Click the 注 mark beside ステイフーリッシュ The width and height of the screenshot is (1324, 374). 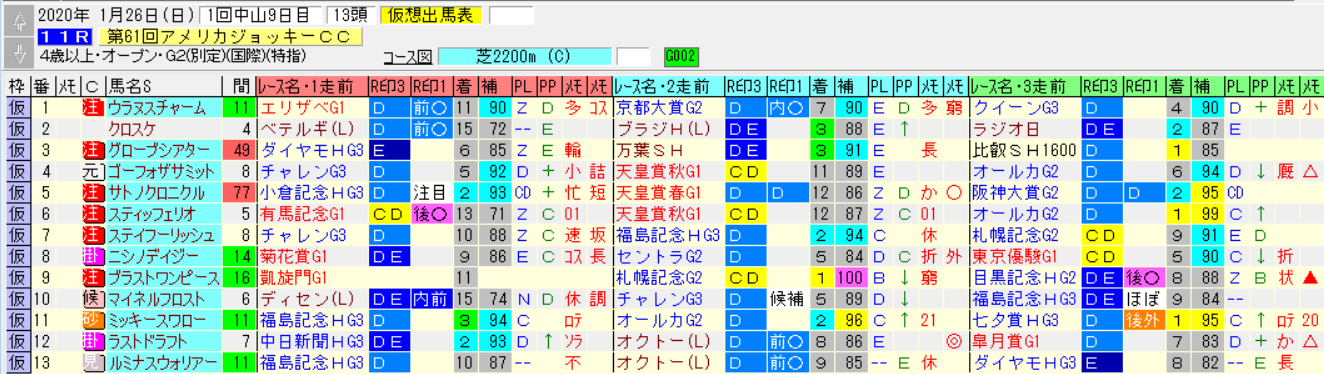pyautogui.click(x=94, y=235)
